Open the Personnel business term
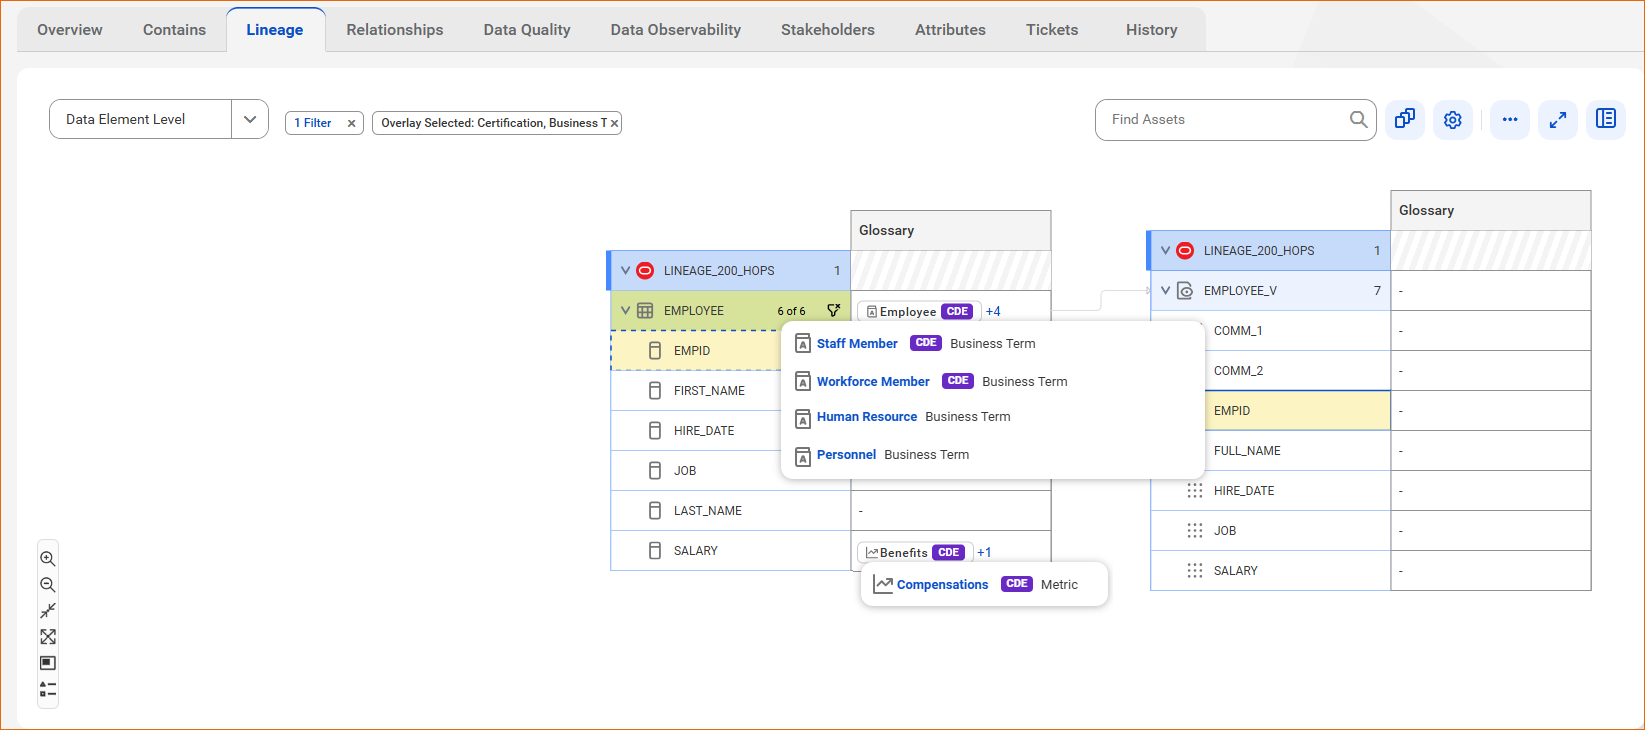Image resolution: width=1645 pixels, height=730 pixels. tap(846, 454)
